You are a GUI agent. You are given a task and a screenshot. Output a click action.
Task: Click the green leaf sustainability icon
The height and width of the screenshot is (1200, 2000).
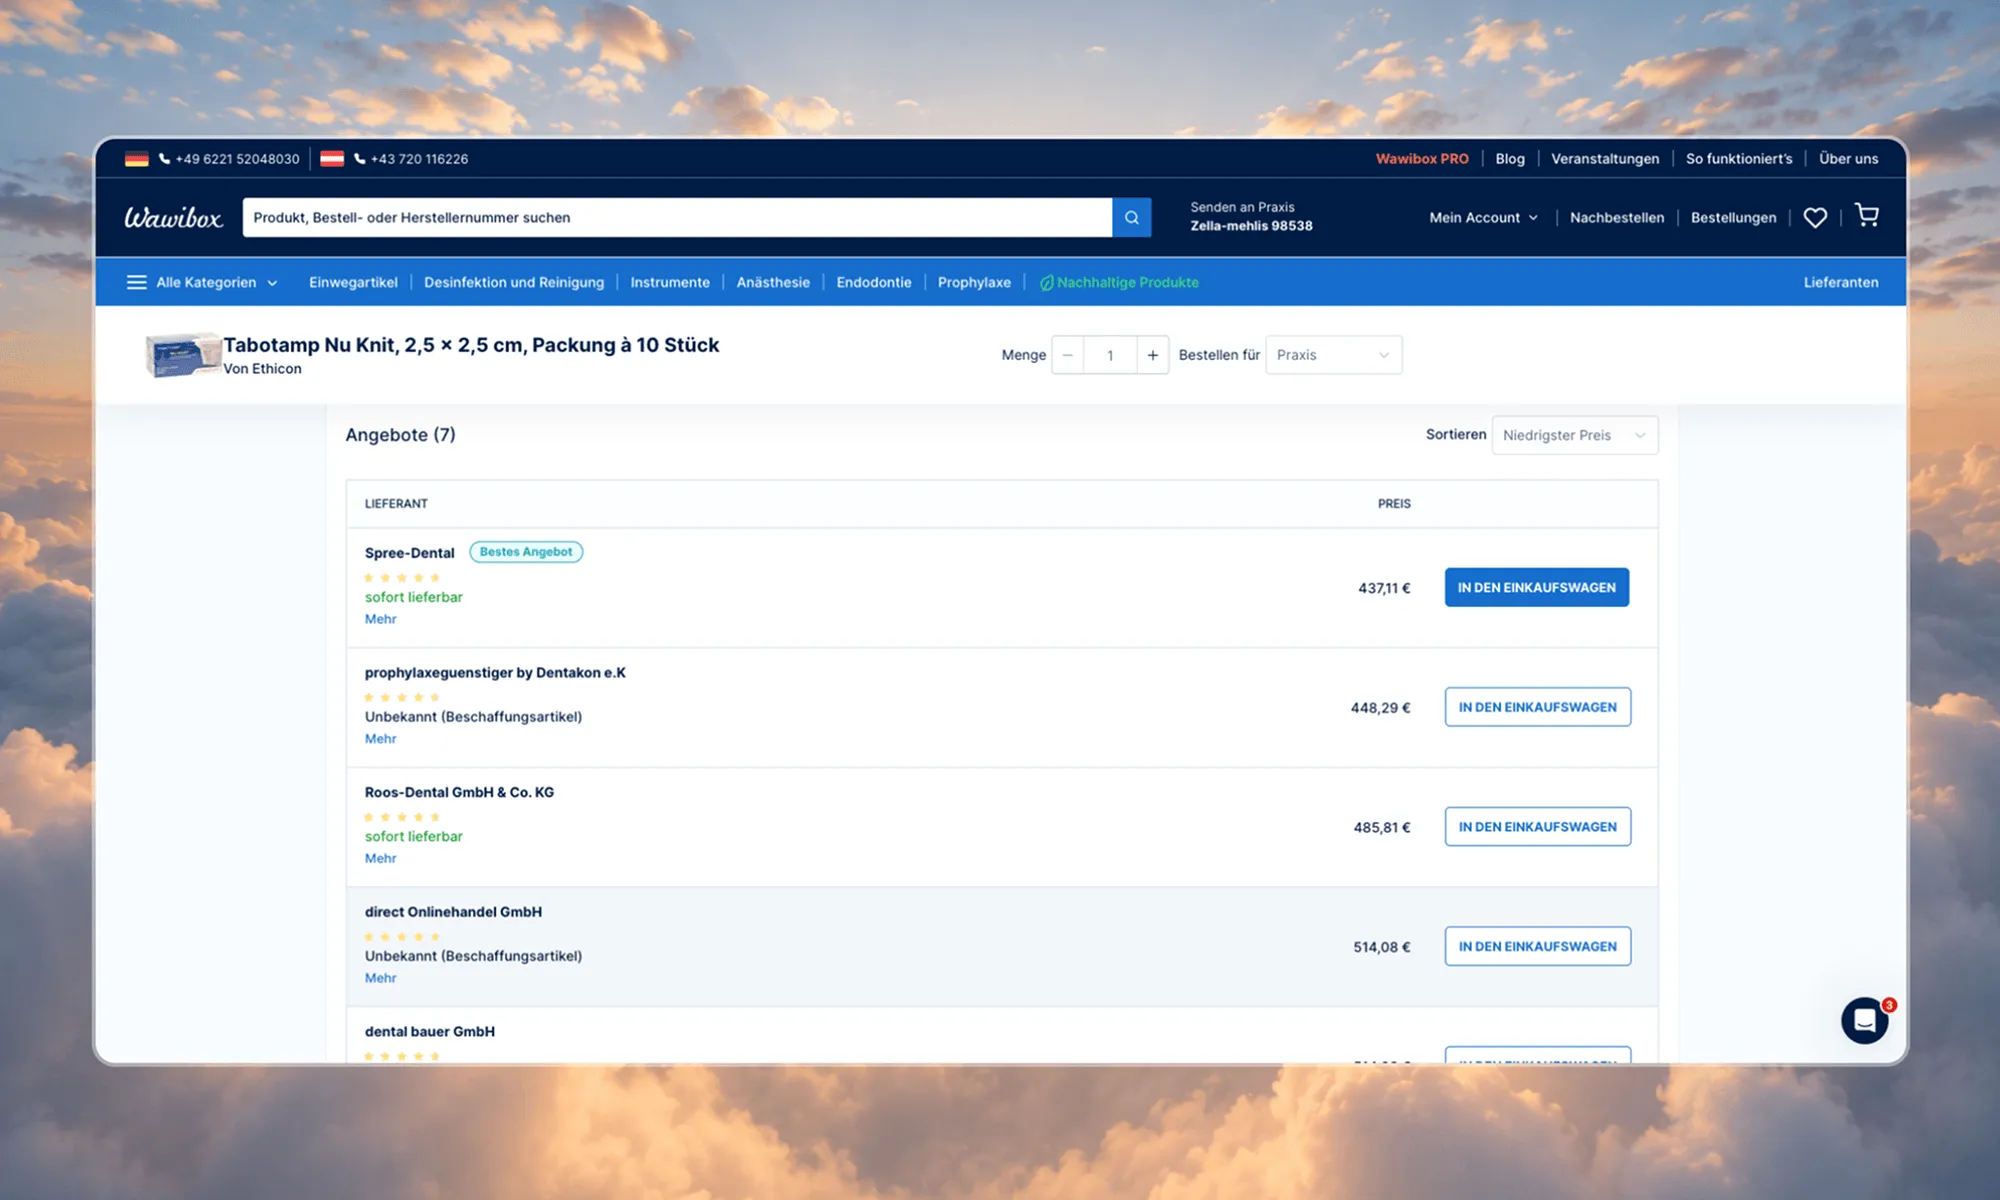[x=1046, y=283]
